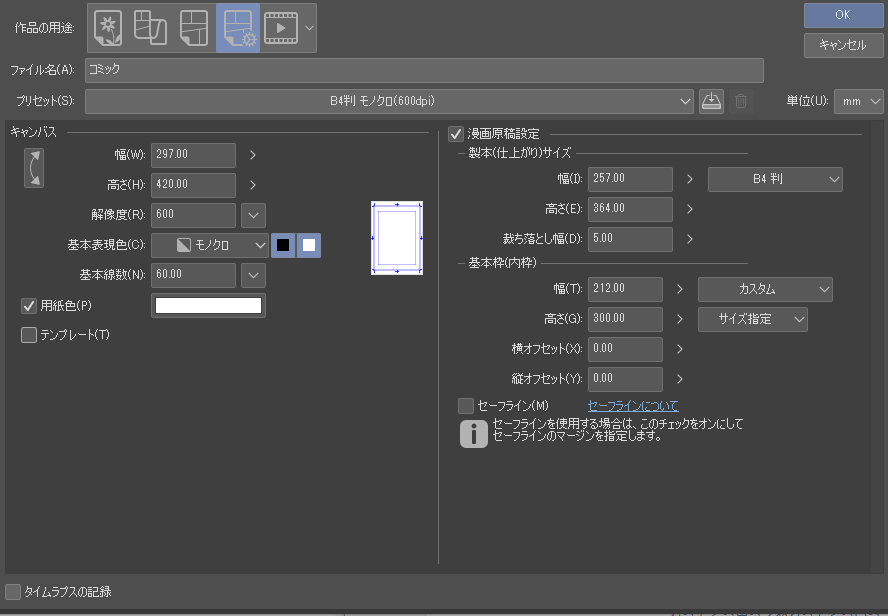Enable the セーフライン(M) checkbox
The height and width of the screenshot is (616, 888).
click(x=466, y=406)
